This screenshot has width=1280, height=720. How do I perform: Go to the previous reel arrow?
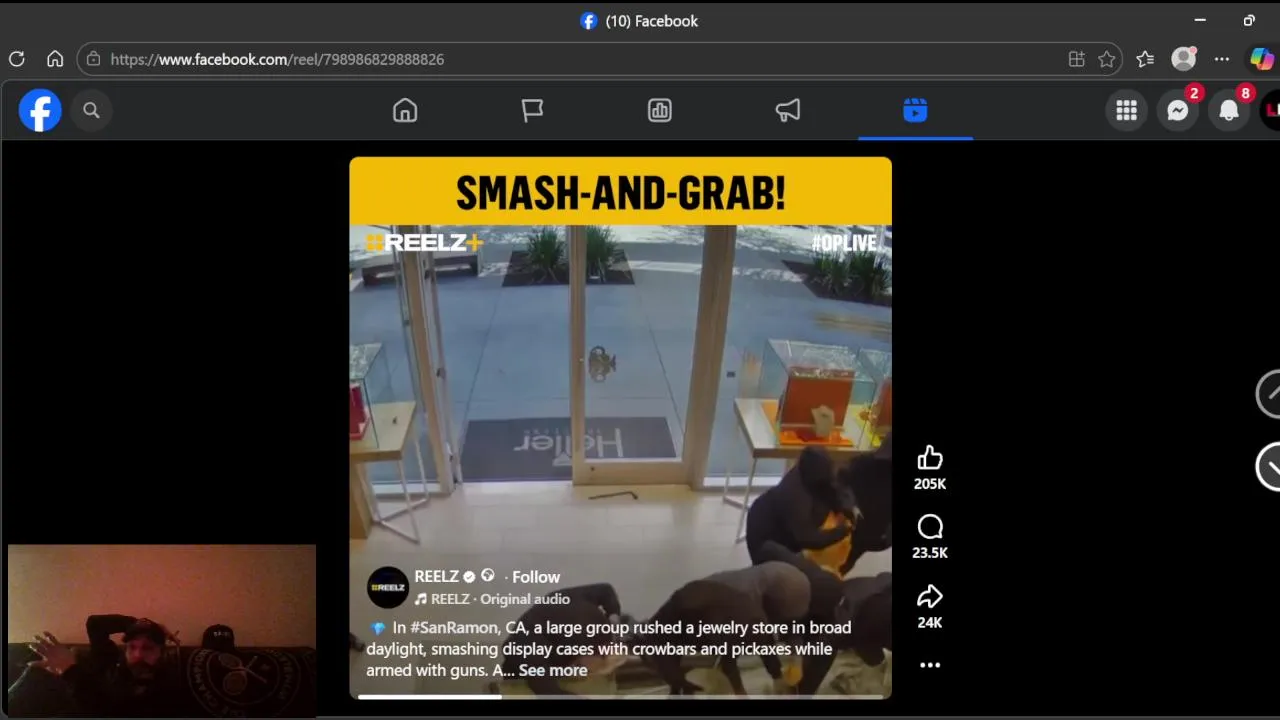pos(1268,394)
